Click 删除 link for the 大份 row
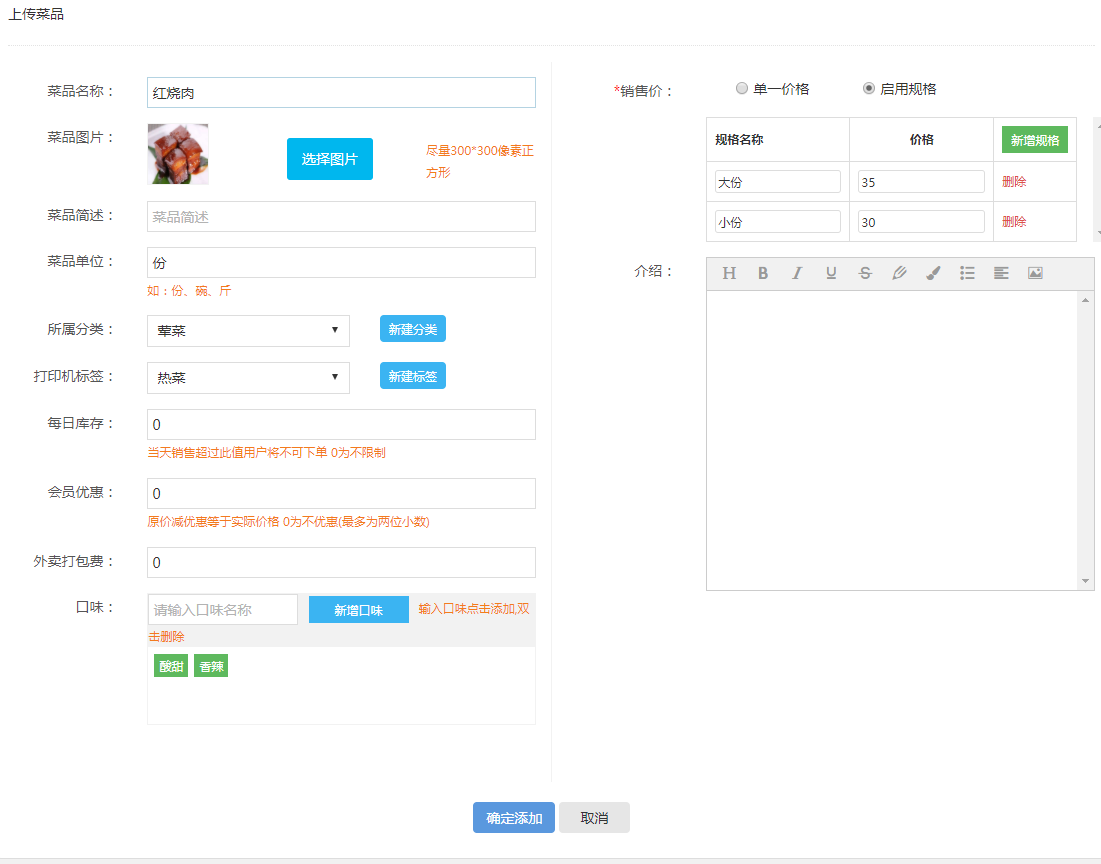The image size is (1101, 864). coord(1014,182)
